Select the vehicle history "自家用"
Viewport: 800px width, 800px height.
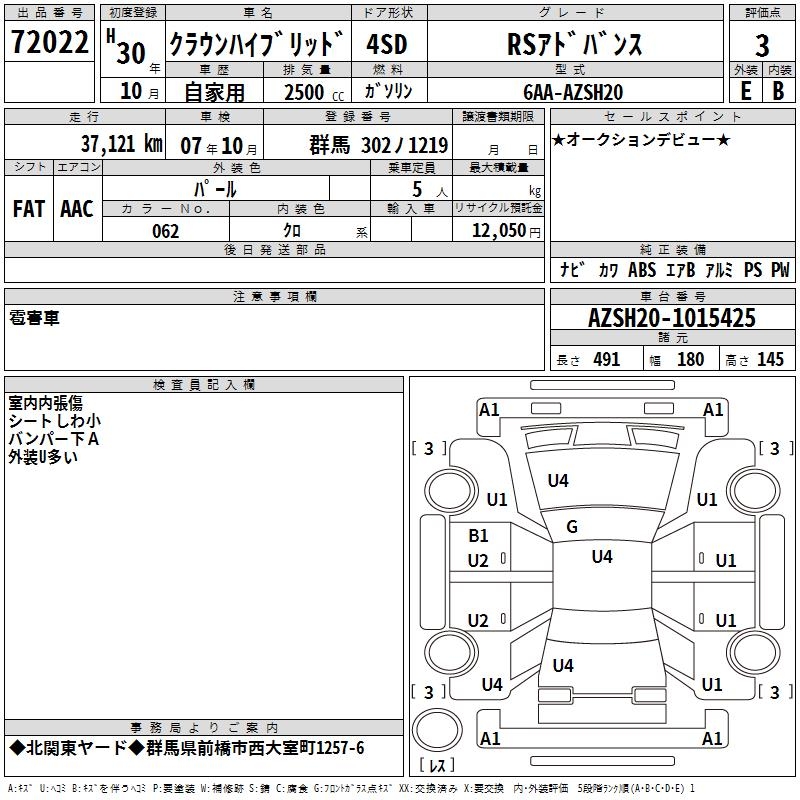coord(214,92)
